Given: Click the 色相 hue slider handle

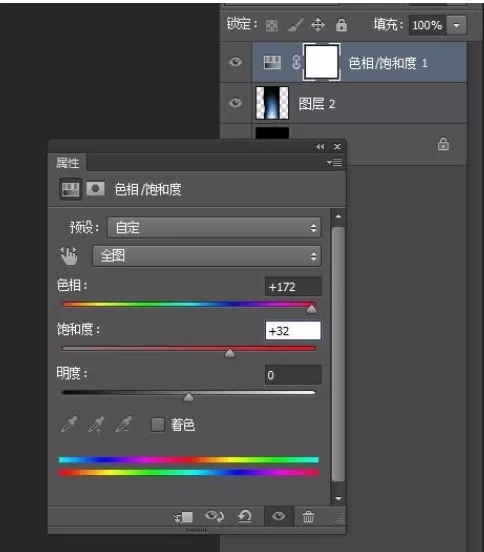Looking at the screenshot, I should click(311, 309).
